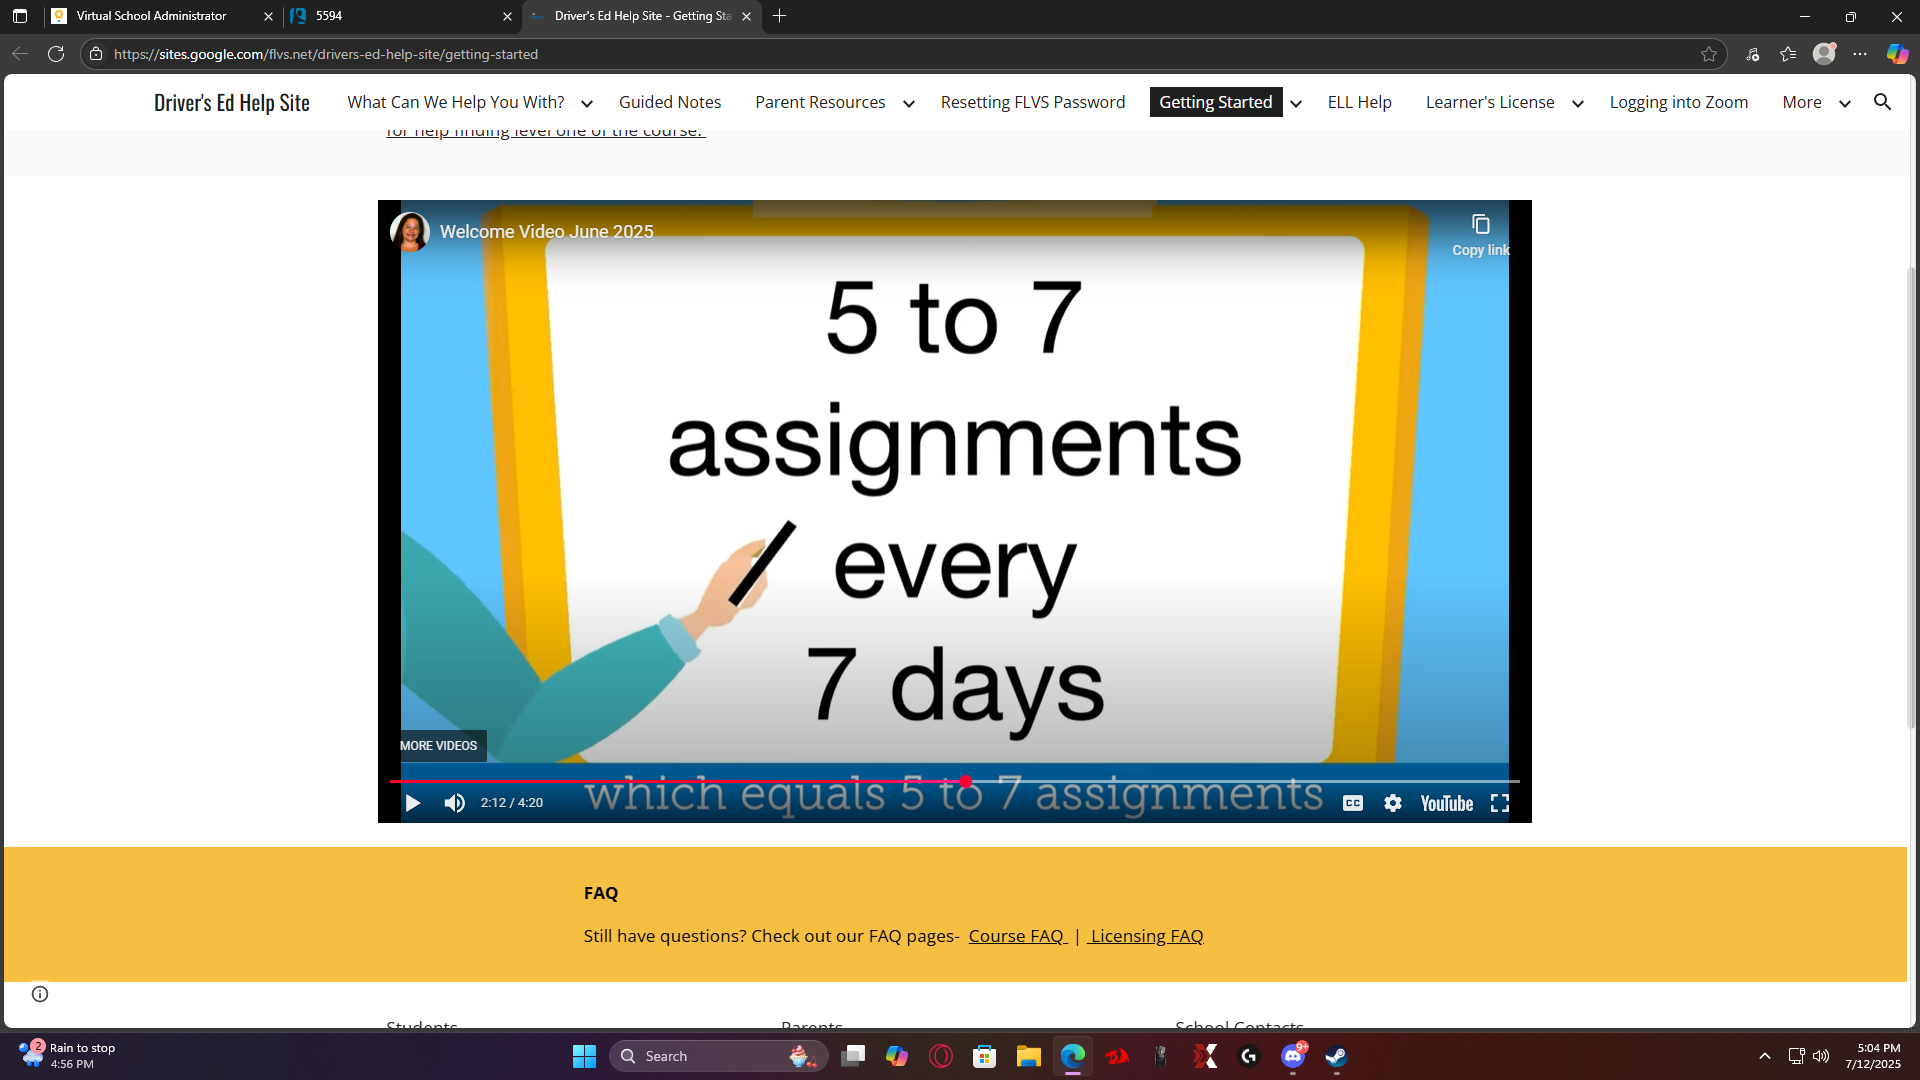The height and width of the screenshot is (1080, 1920).
Task: Toggle closed captions on the video
Action: click(1353, 803)
